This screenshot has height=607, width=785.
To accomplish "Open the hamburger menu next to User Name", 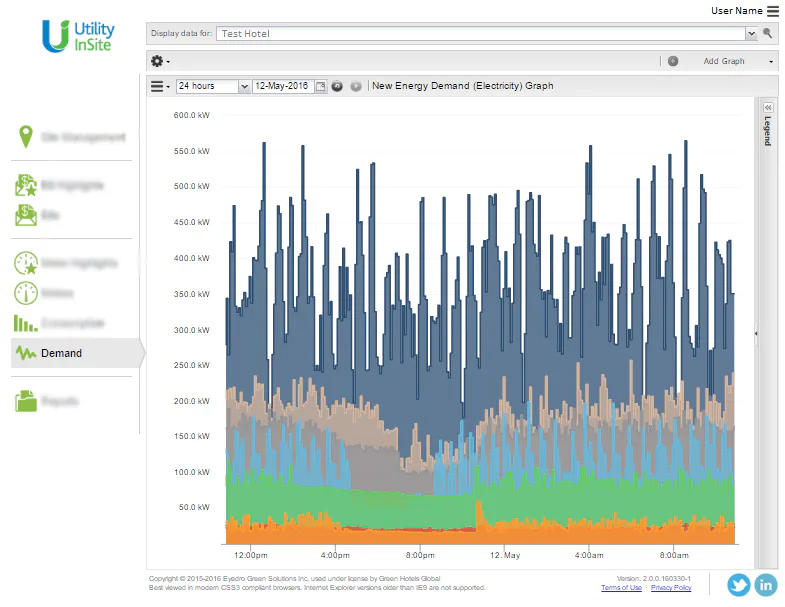I will coord(772,11).
